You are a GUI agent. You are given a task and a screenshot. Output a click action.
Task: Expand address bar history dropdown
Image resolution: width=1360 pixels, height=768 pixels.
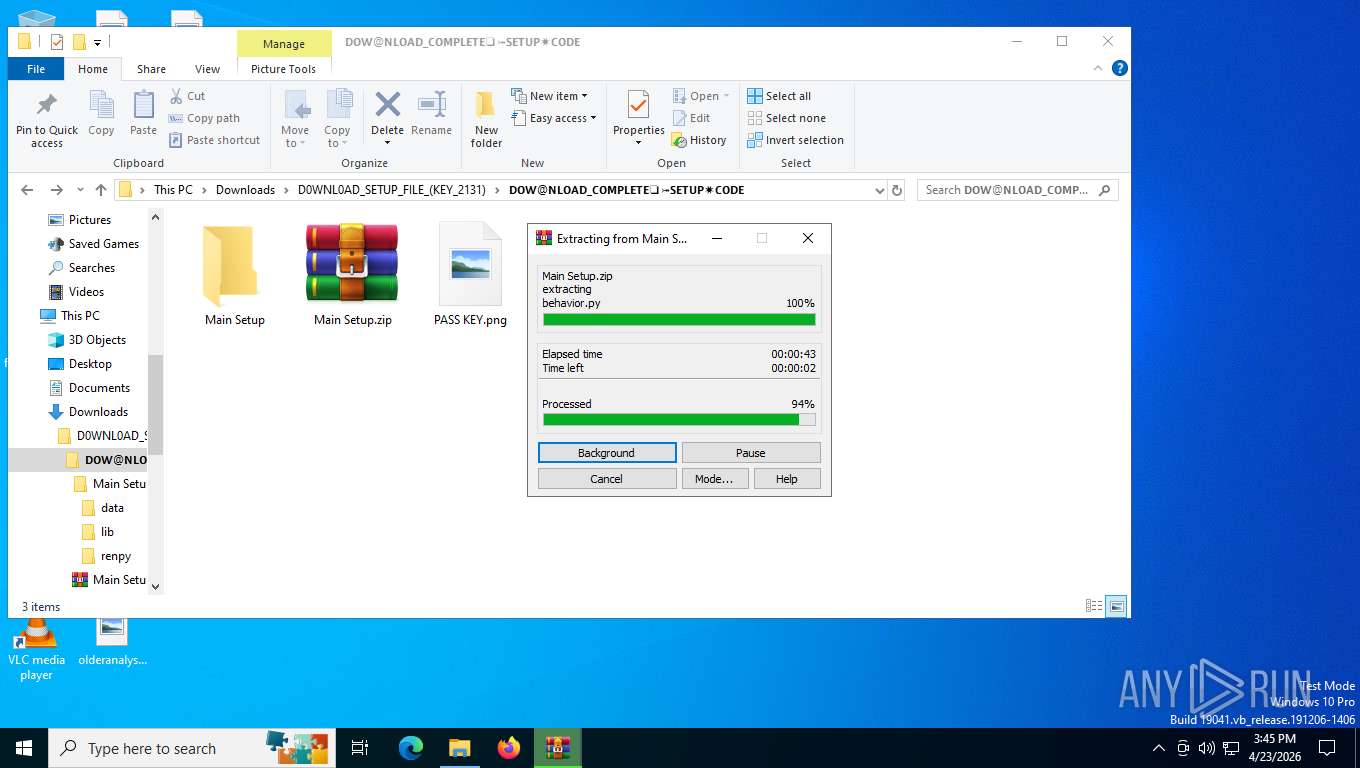click(880, 190)
